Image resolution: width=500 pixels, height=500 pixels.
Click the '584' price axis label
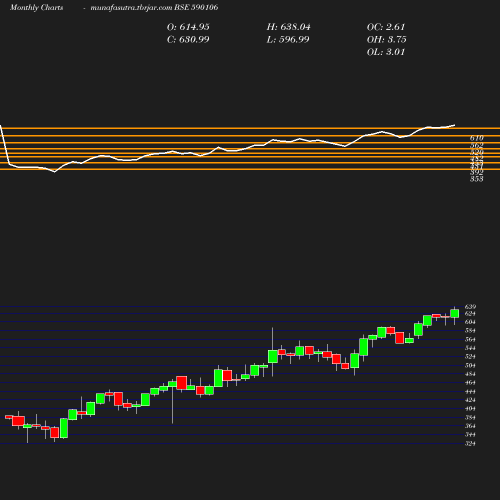pos(470,331)
